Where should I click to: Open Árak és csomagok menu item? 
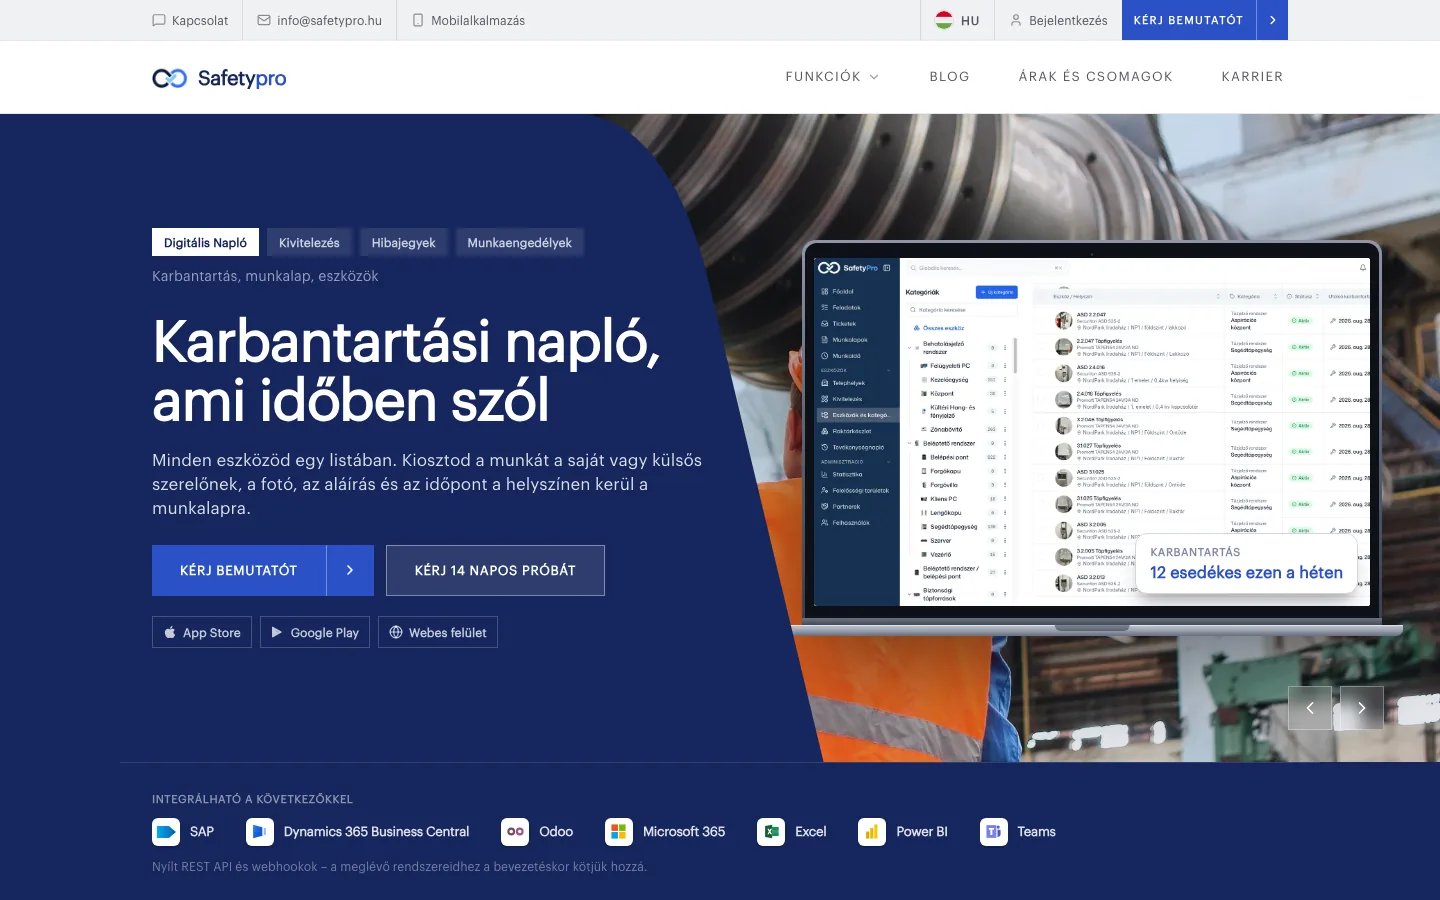coord(1096,77)
